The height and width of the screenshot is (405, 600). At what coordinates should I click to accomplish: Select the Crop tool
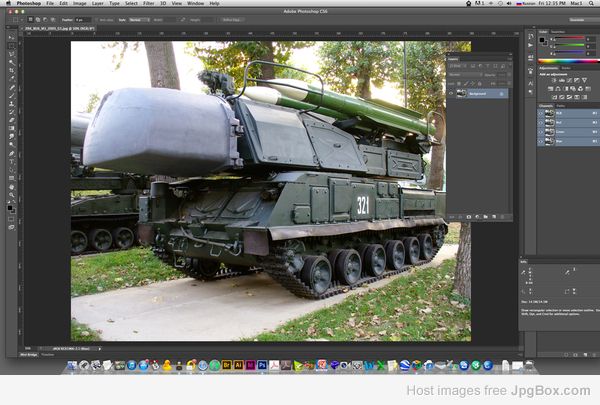coord(12,72)
